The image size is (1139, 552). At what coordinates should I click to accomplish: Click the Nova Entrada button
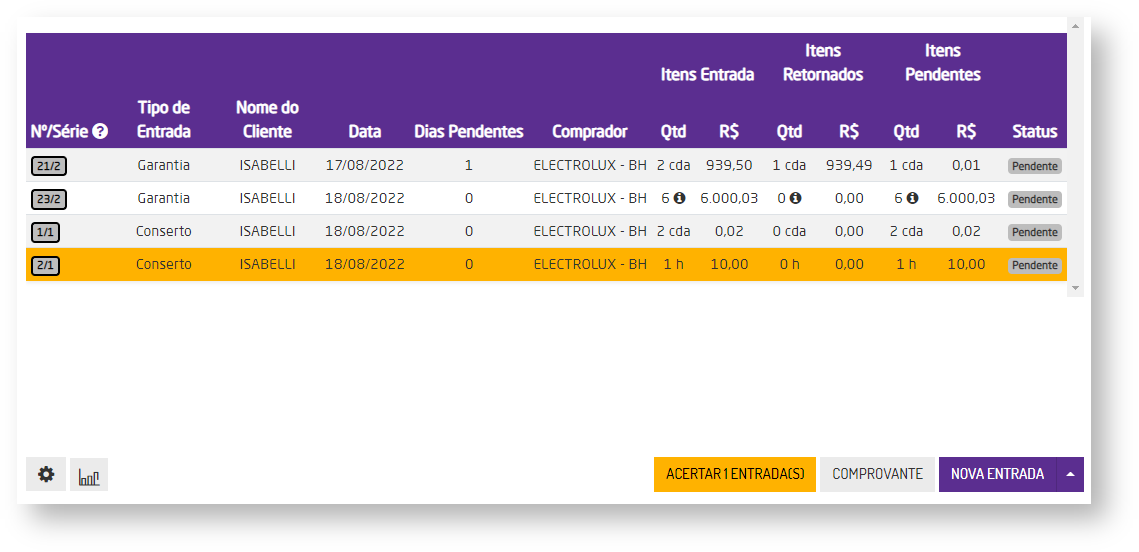(997, 474)
